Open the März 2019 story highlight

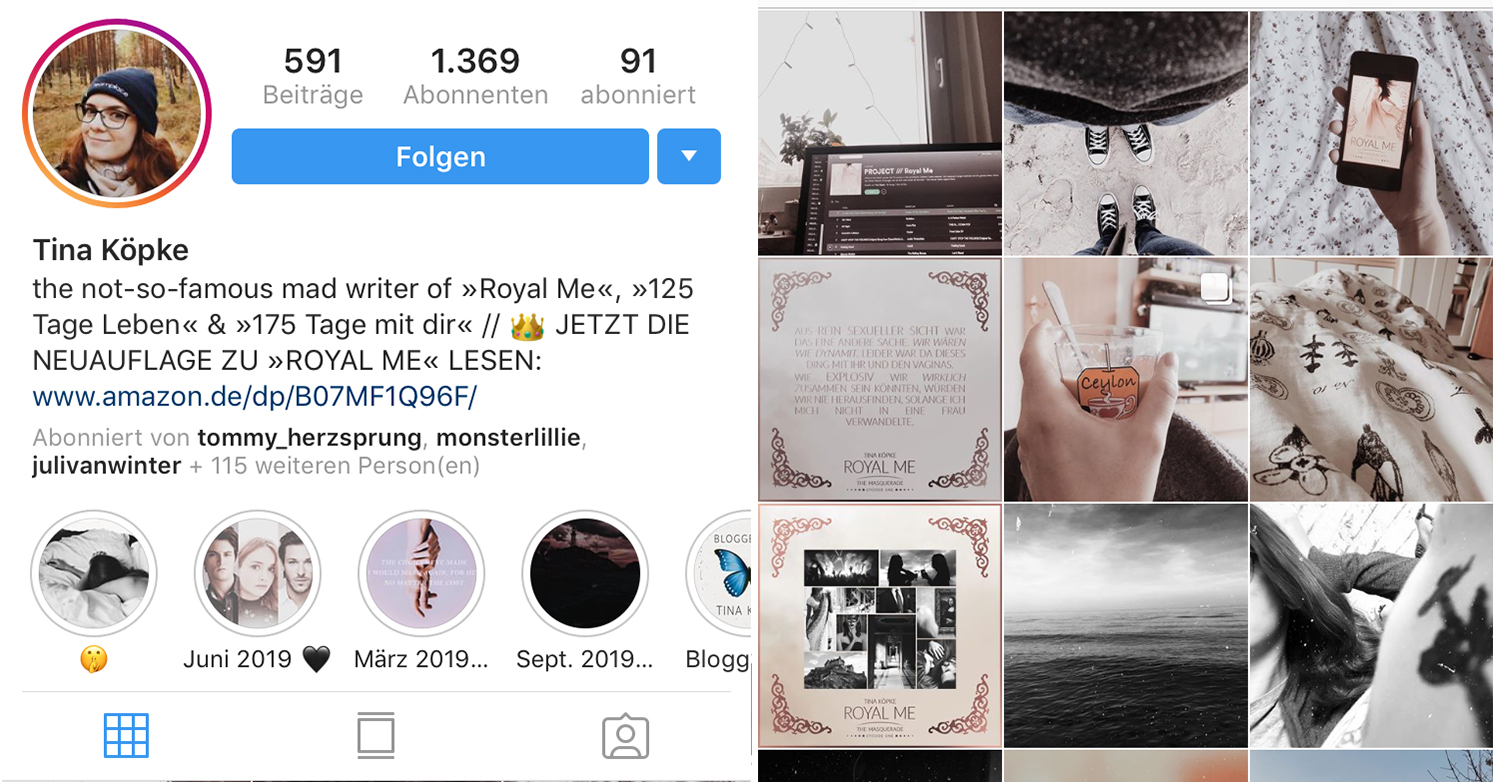pyautogui.click(x=421, y=574)
